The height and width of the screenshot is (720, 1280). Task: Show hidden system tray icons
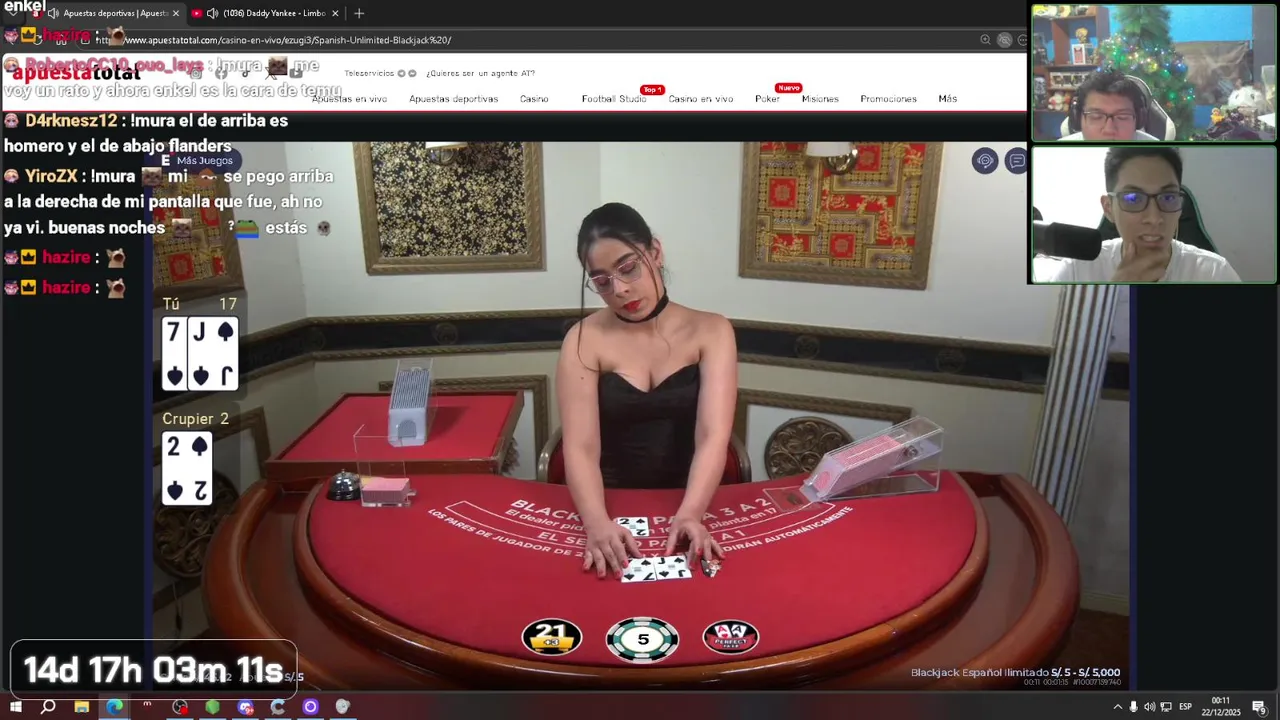pos(1117,707)
